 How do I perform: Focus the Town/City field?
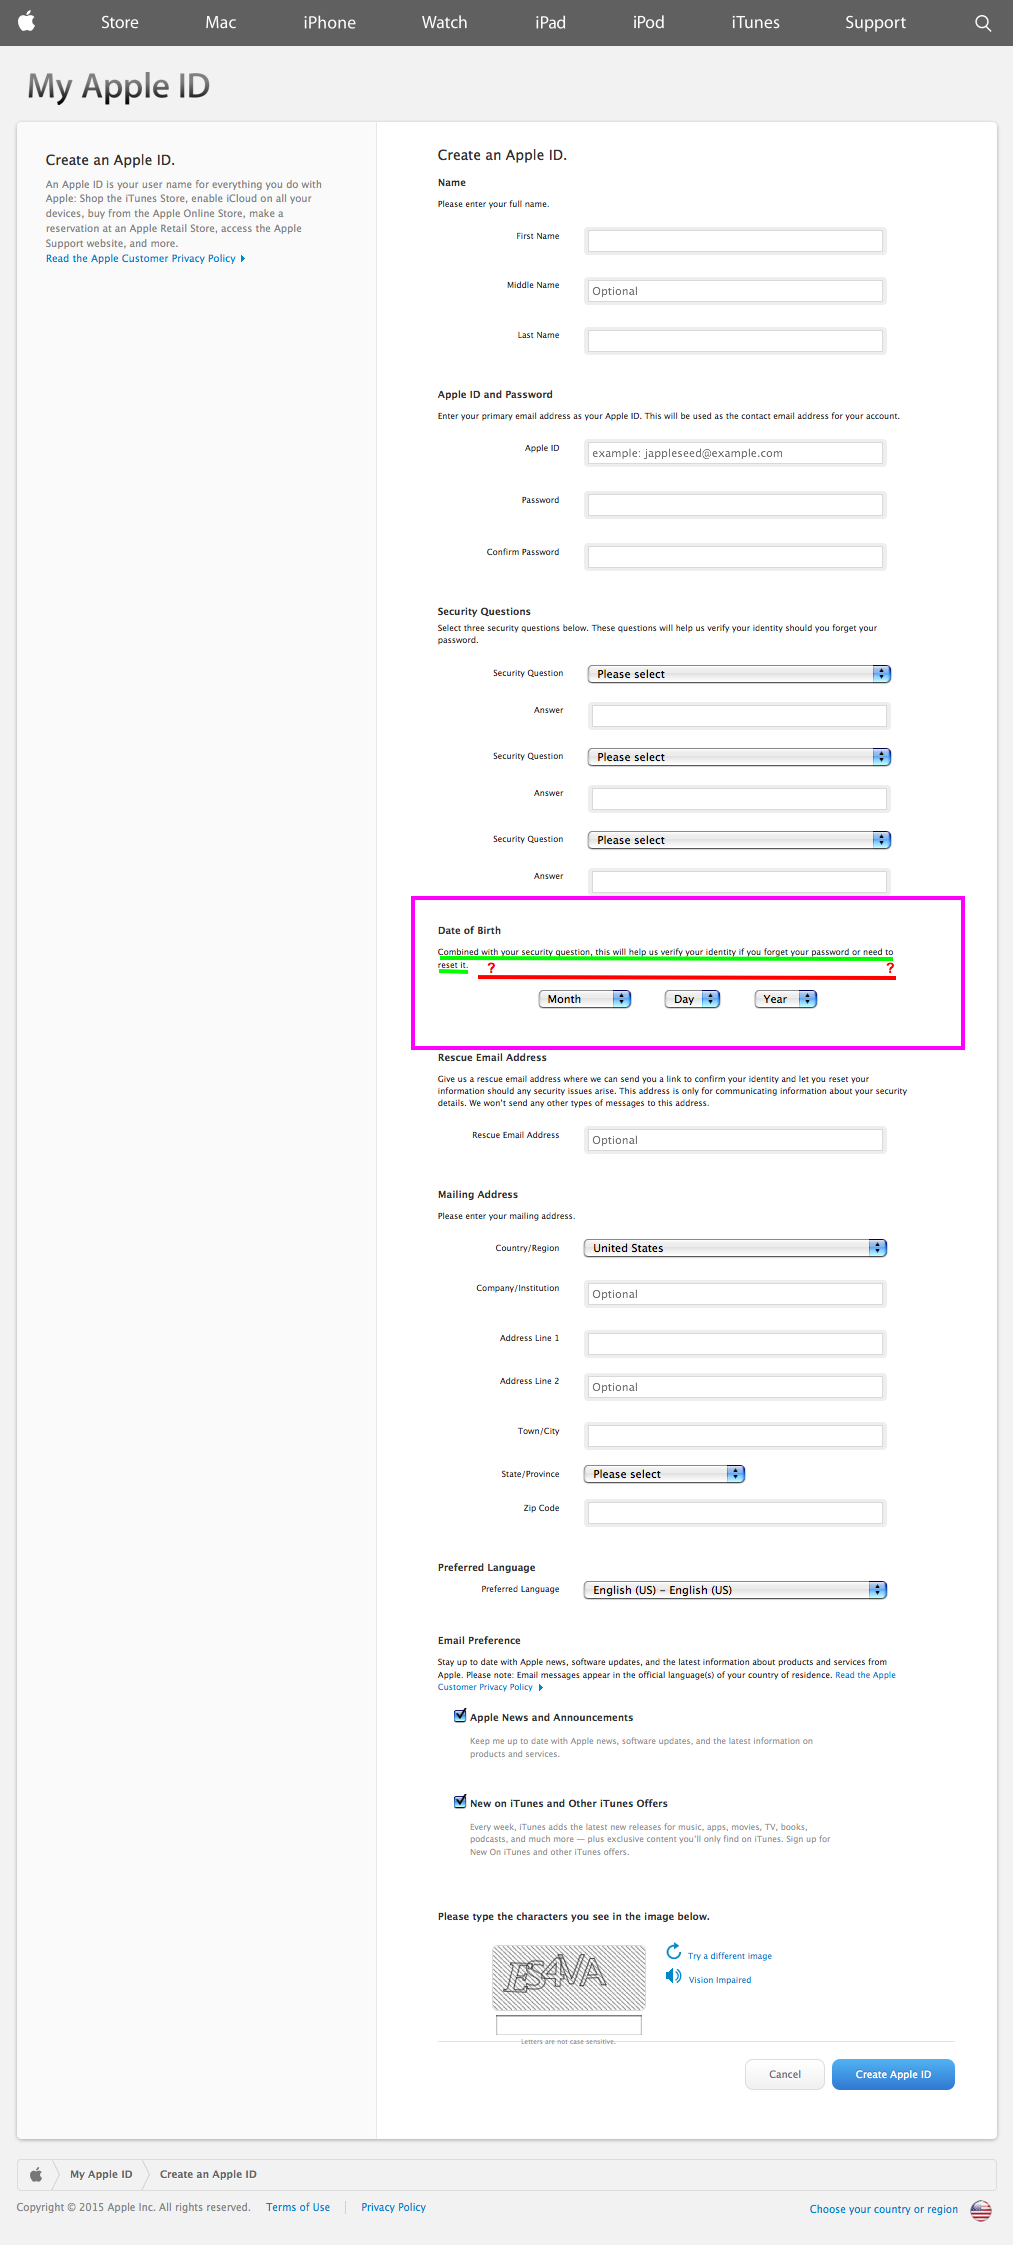pyautogui.click(x=735, y=1437)
